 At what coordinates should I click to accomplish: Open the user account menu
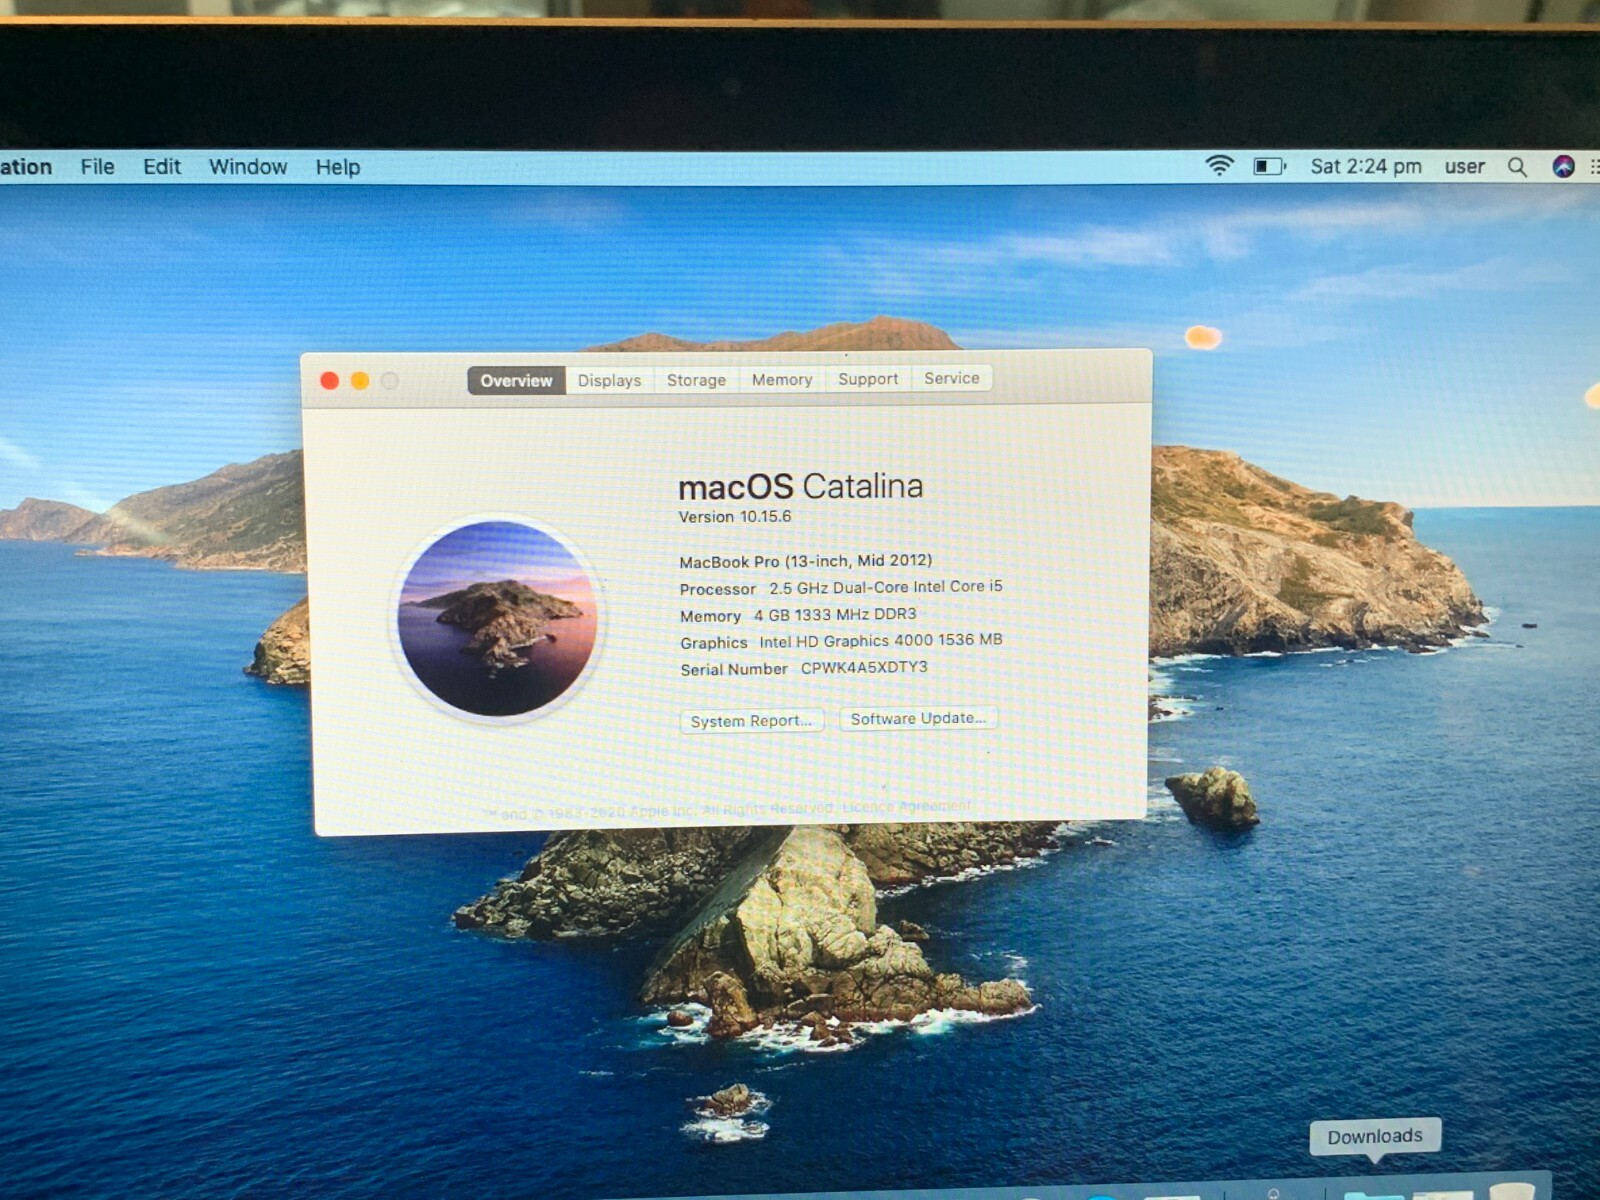click(x=1465, y=167)
